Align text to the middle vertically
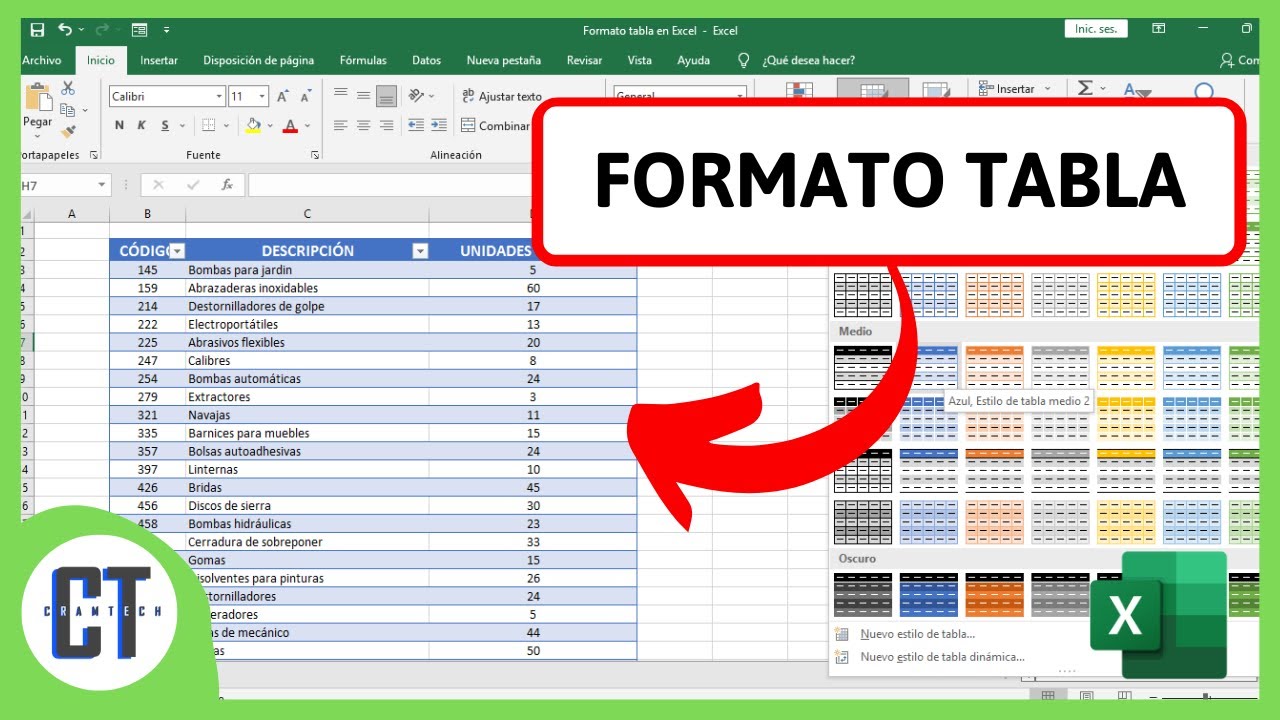 click(x=363, y=96)
